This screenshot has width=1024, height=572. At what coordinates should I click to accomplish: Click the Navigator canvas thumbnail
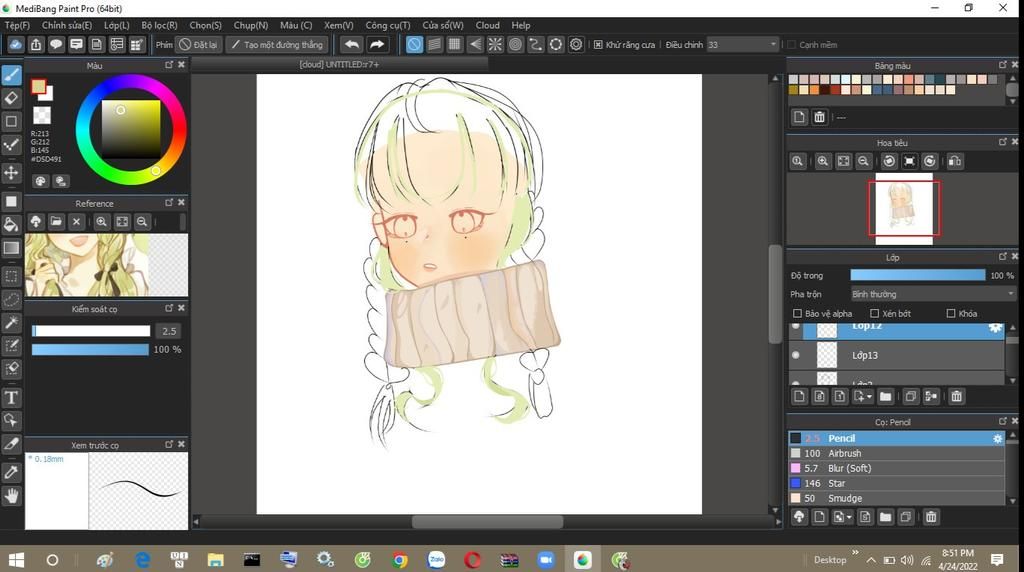click(x=904, y=209)
